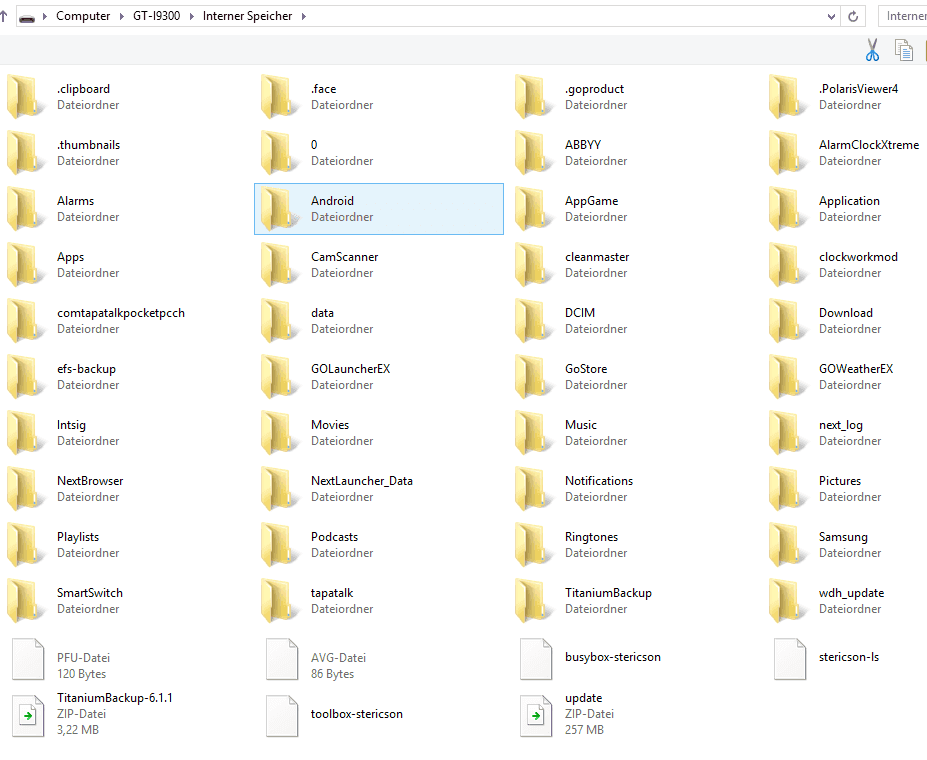Viewport: 927px width, 760px height.
Task: Select the .PolarisViewer4 folder icon
Action: coord(788,97)
